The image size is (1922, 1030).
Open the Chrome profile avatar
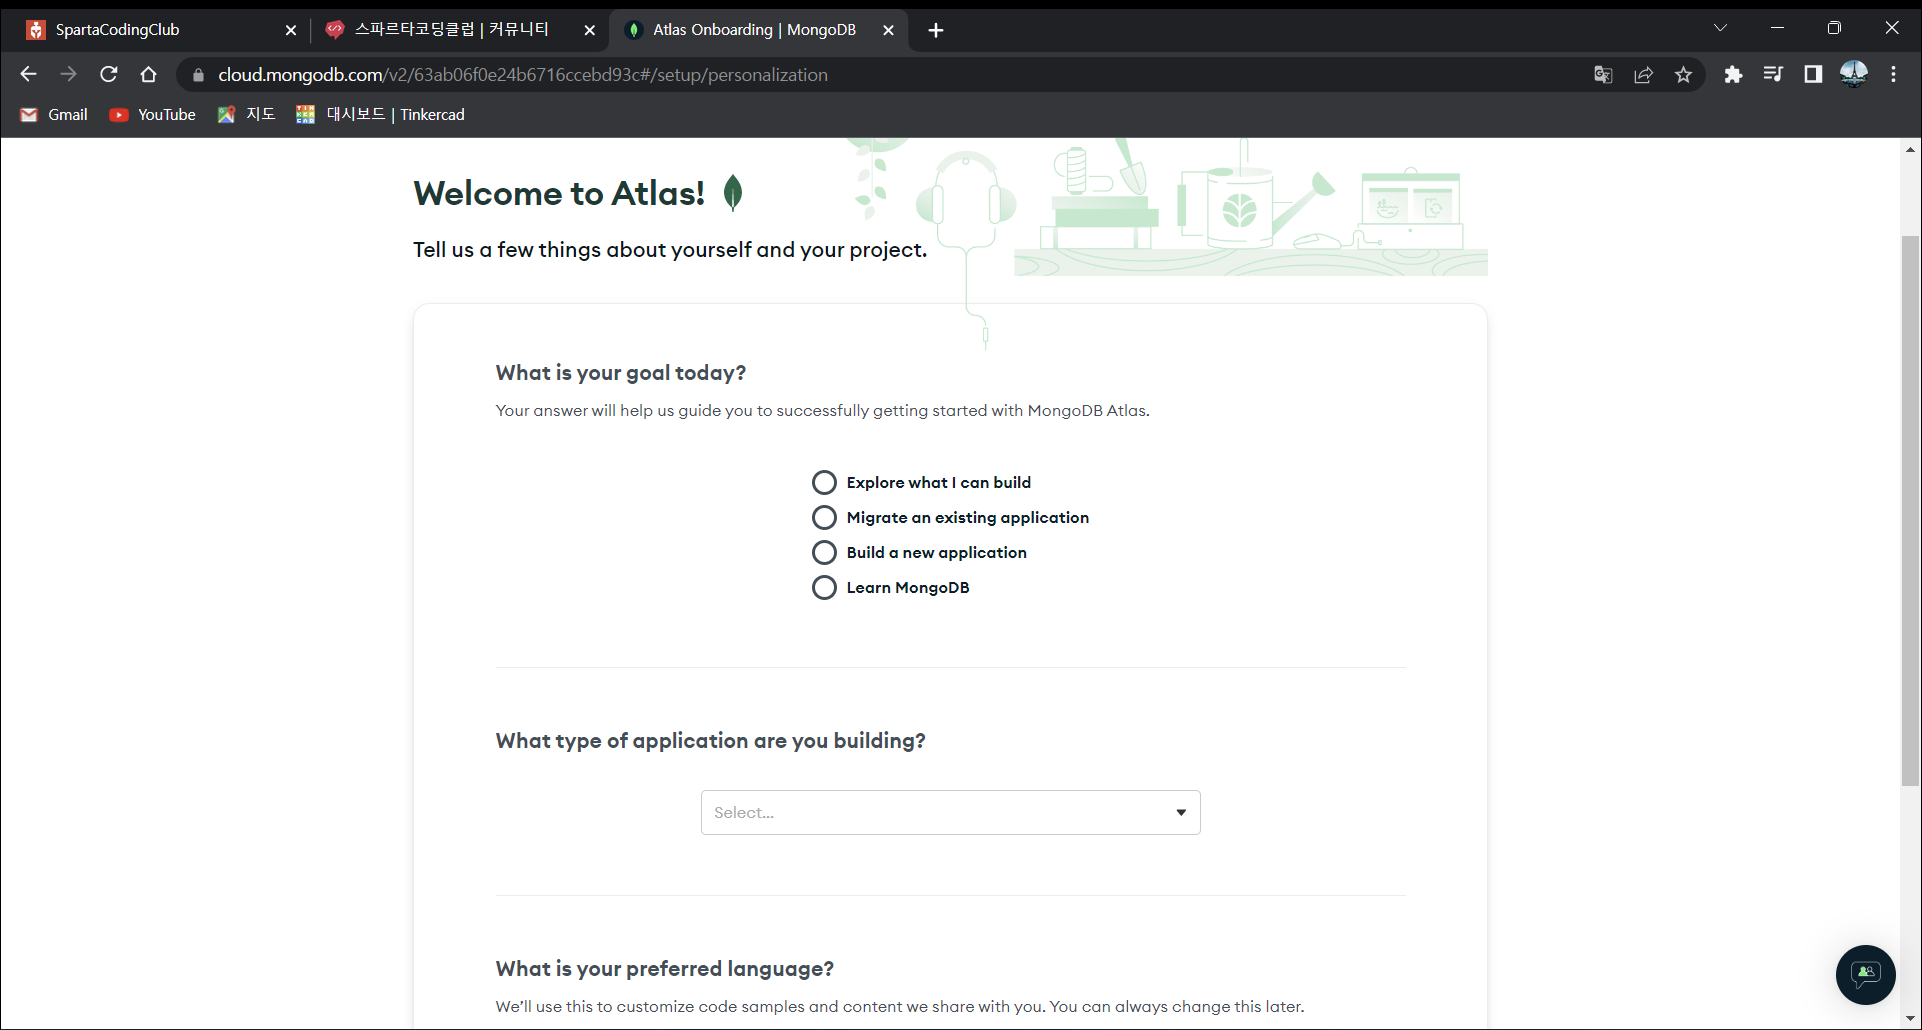[x=1854, y=74]
